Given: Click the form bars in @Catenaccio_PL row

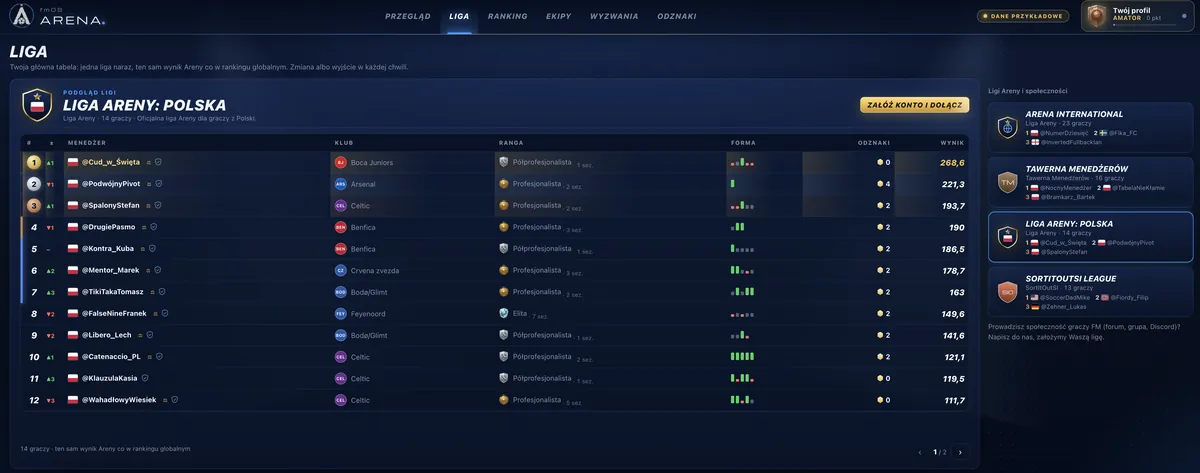Looking at the screenshot, I should [742, 356].
